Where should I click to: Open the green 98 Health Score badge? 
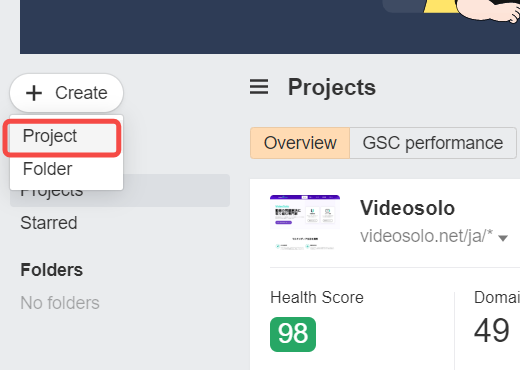point(293,334)
